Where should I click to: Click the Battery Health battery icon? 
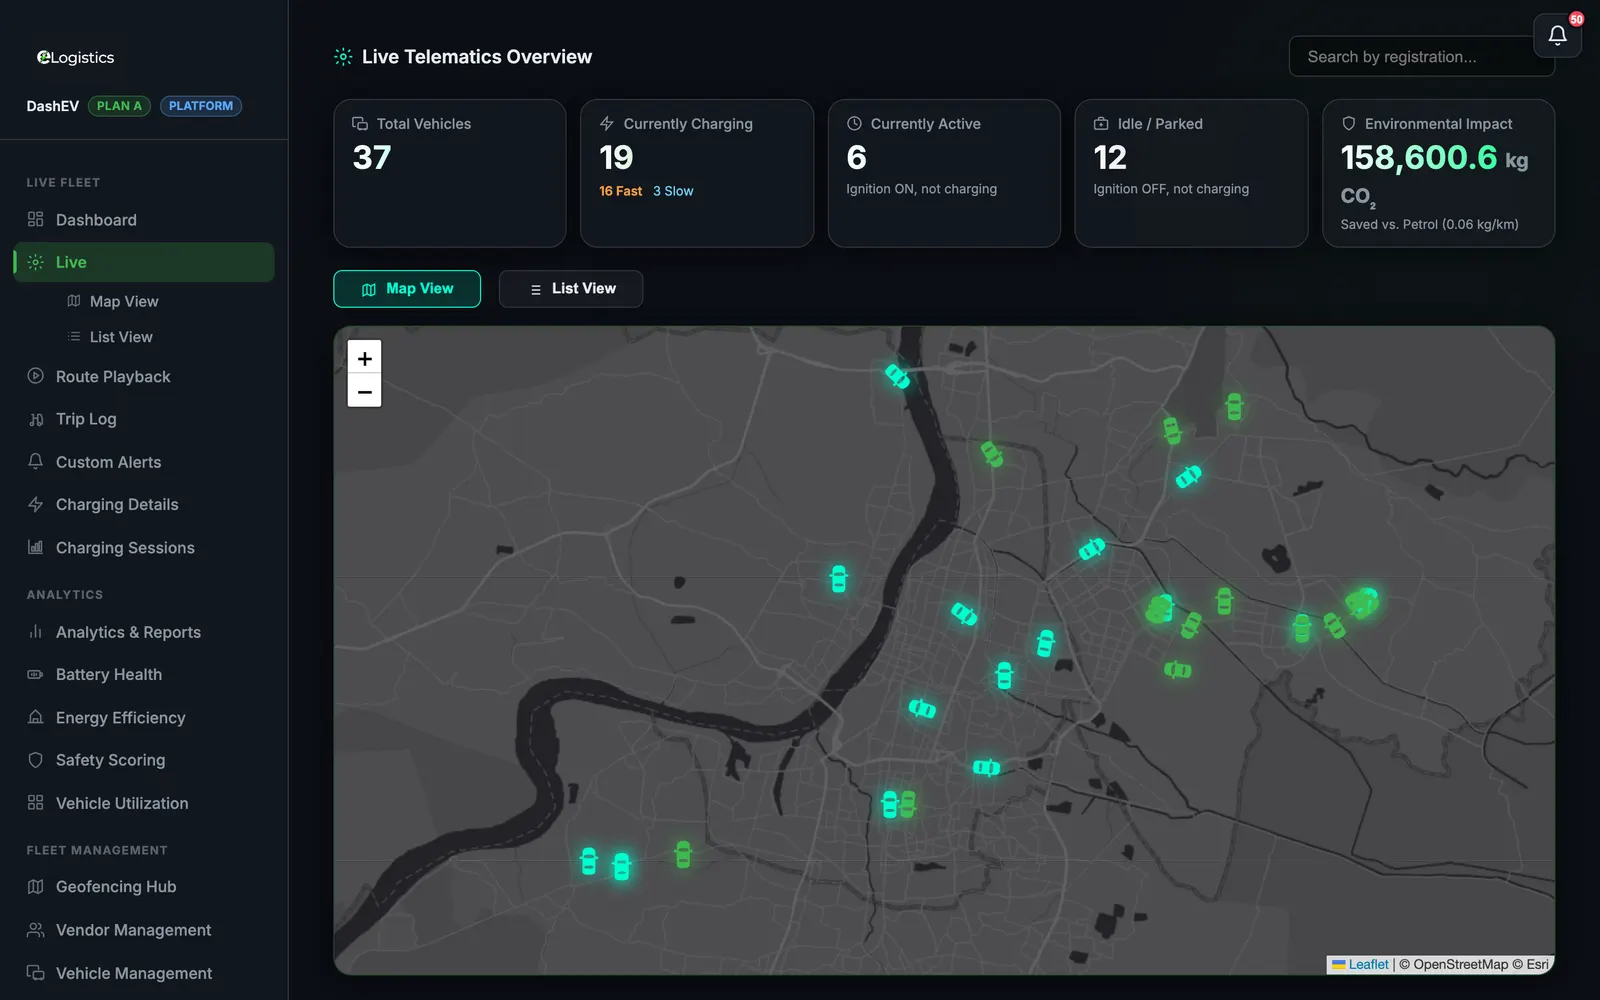[x=35, y=674]
